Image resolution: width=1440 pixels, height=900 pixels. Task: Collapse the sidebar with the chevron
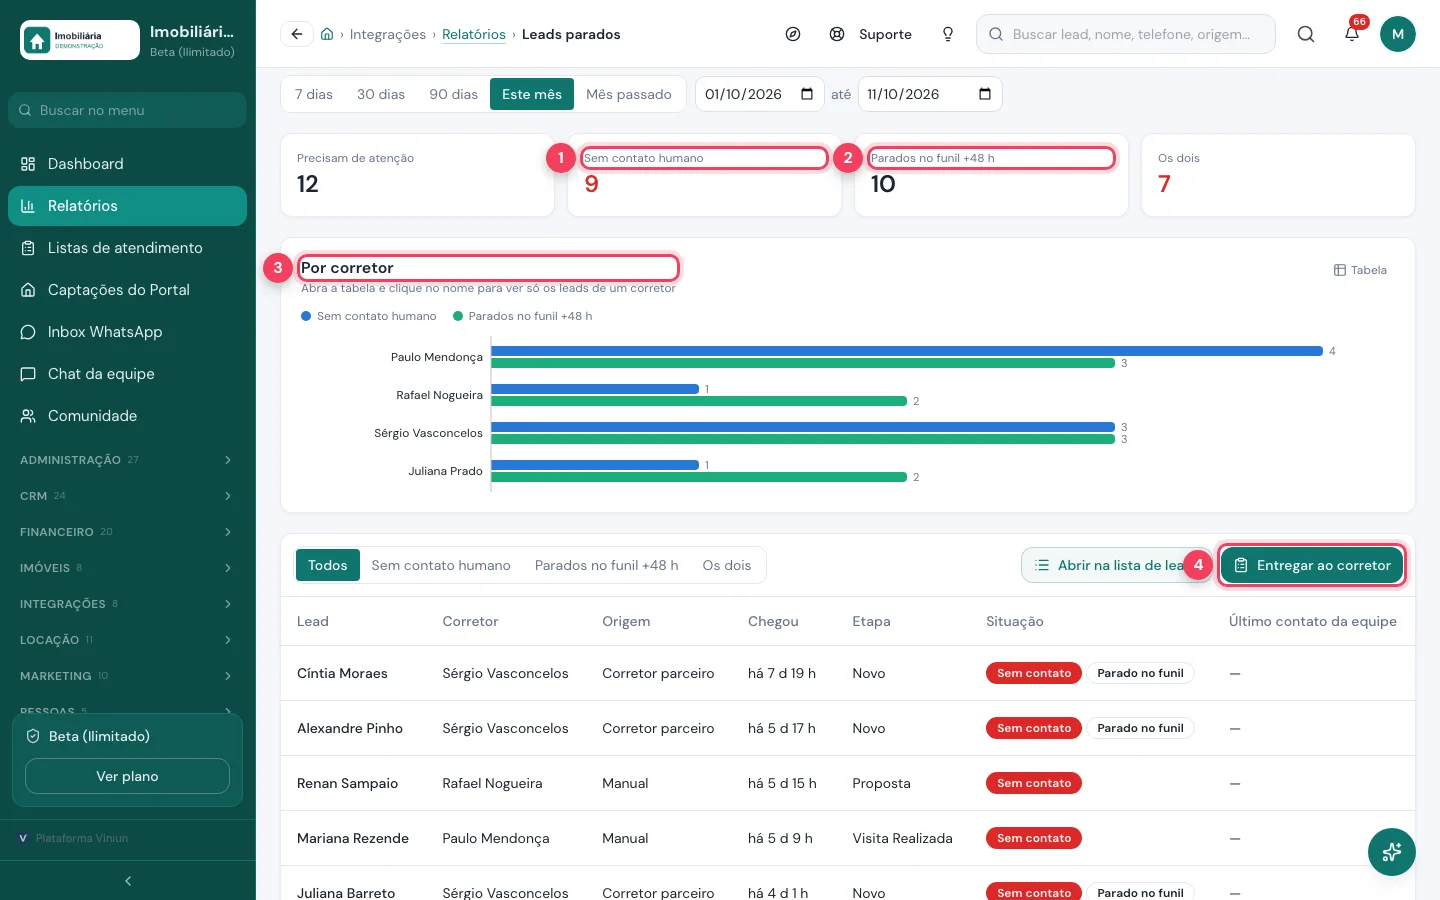tap(128, 881)
